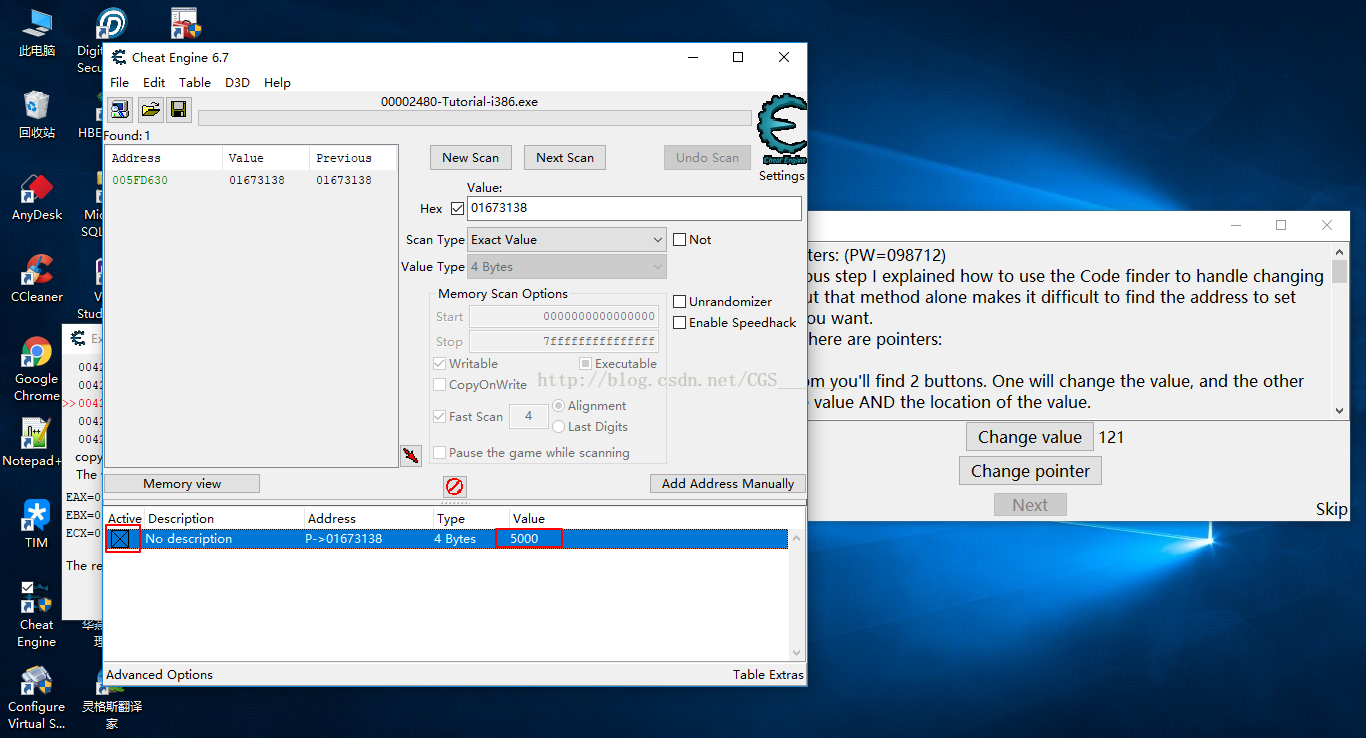Open the D3D menu

pyautogui.click(x=237, y=83)
